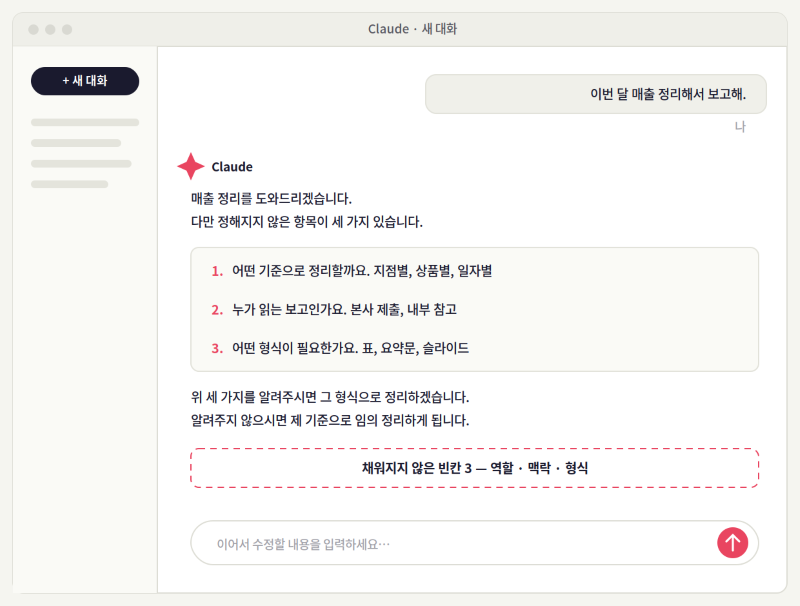
Task: Click the line 알려주지 않으시면 제 기준으로 임의 정리하게 됩니다
Action: (330, 420)
